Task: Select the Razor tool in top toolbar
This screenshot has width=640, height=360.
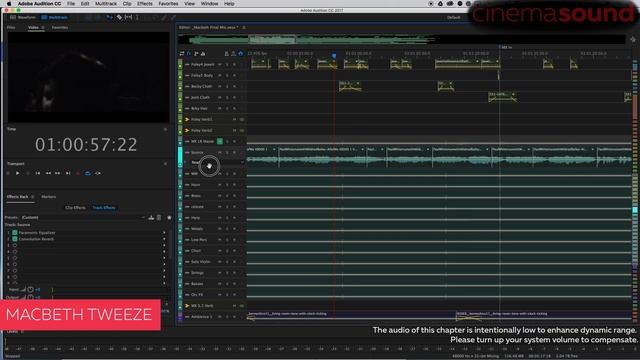Action: [119, 18]
